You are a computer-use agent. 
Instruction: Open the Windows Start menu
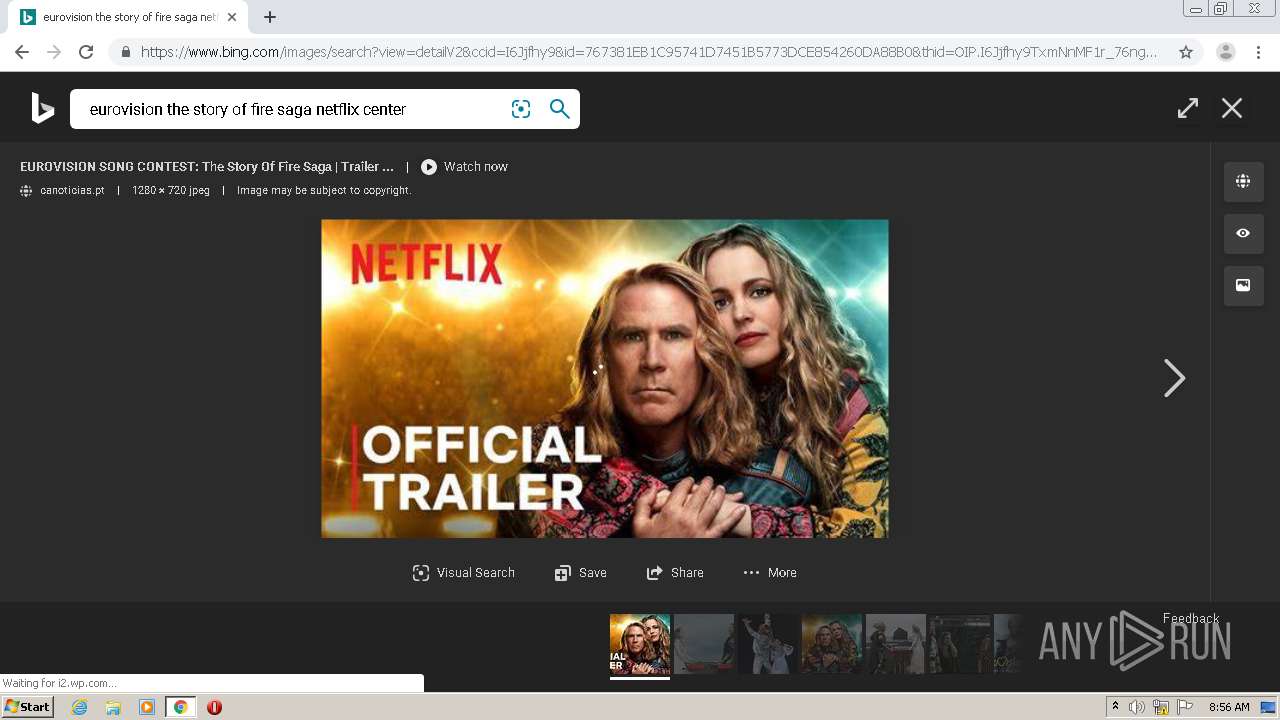click(x=28, y=707)
